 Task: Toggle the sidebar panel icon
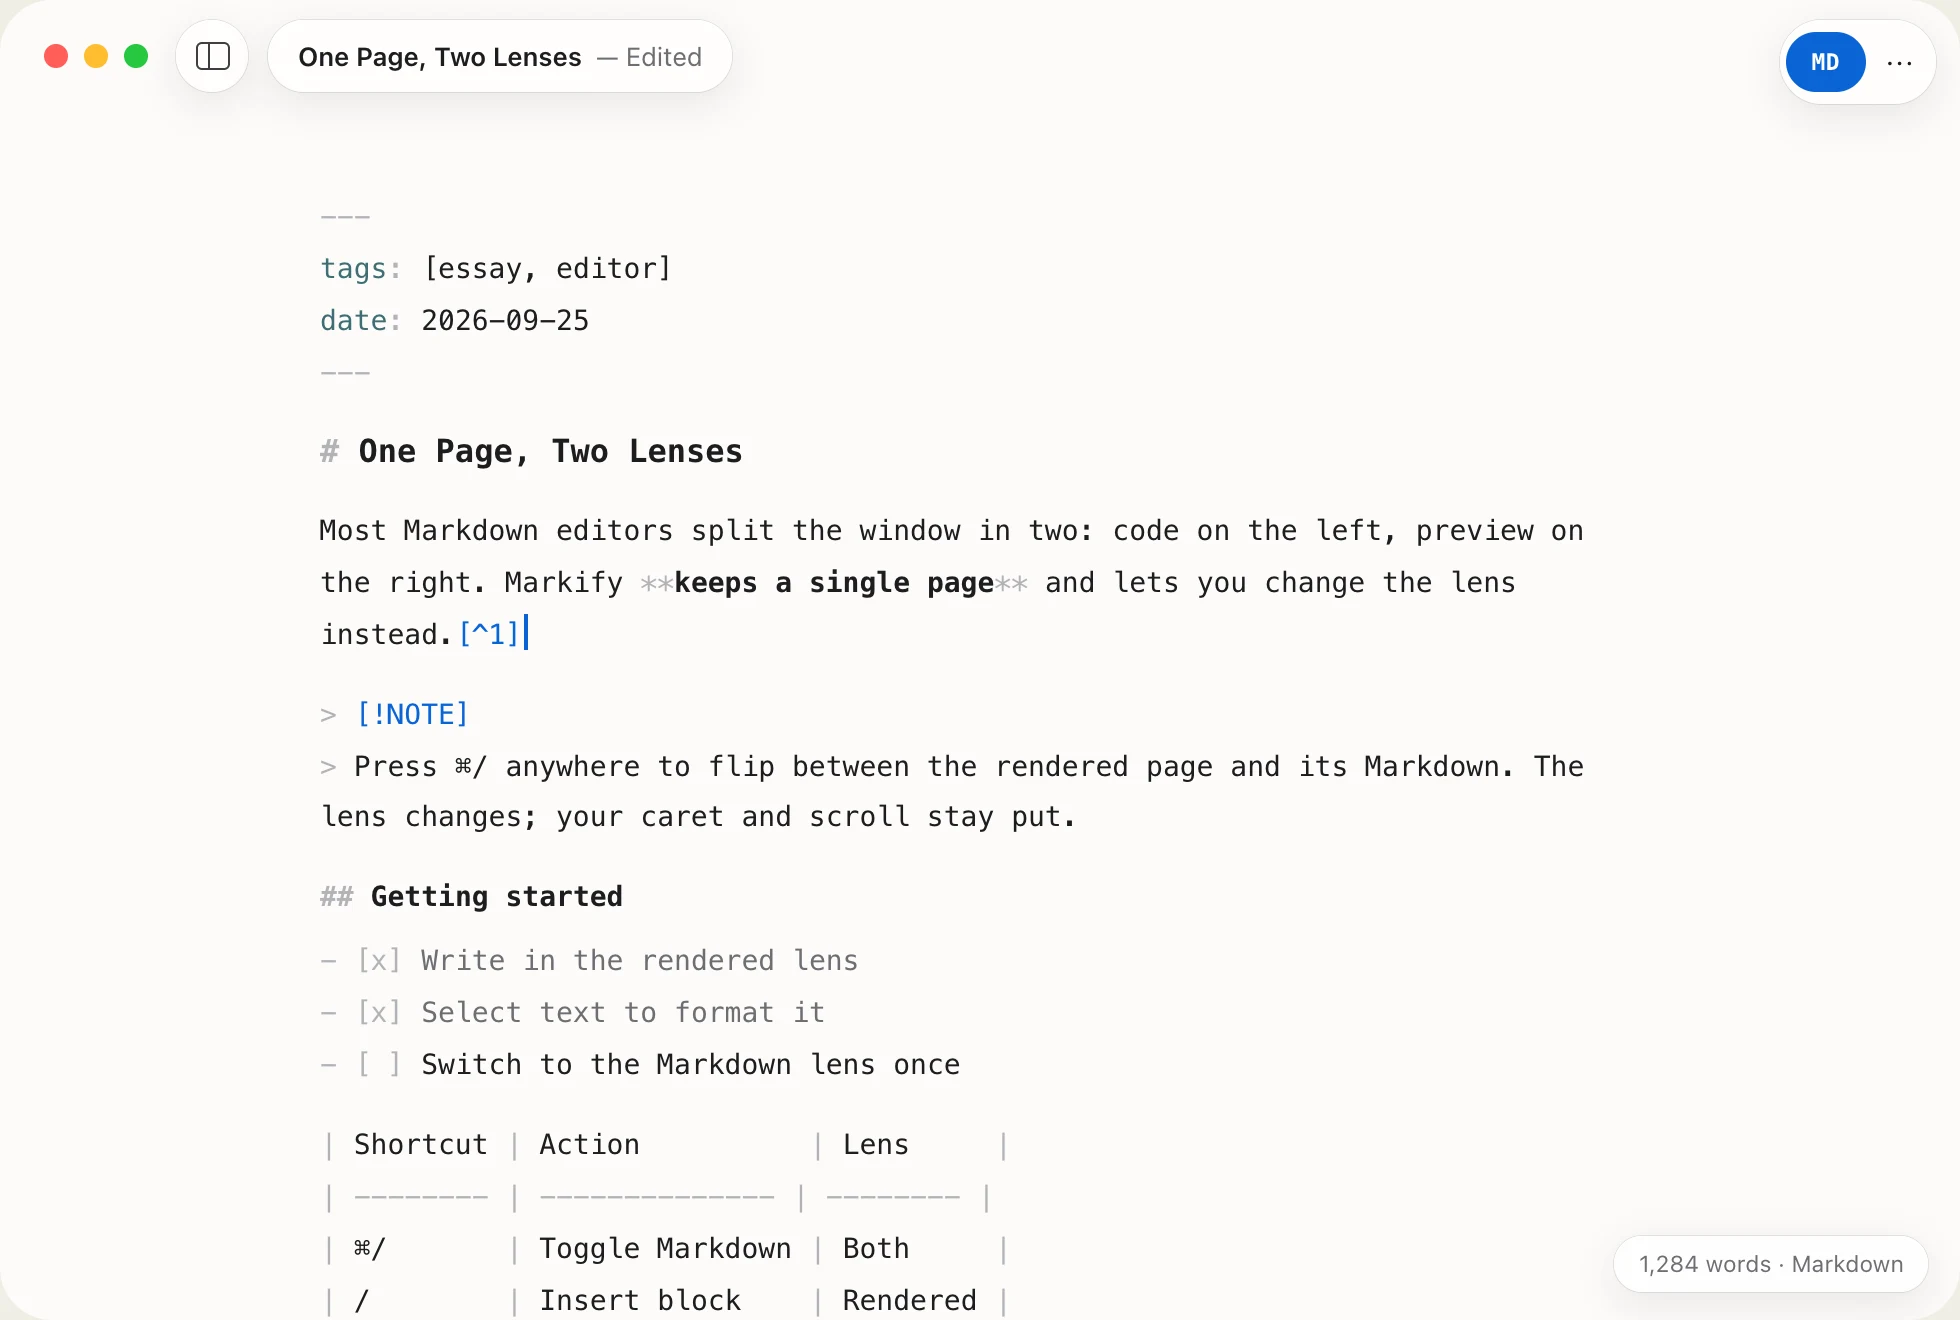point(212,56)
